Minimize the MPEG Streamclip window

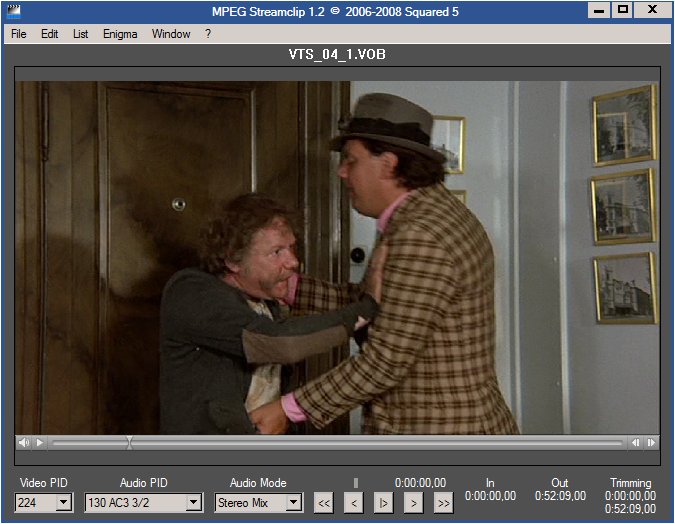(599, 10)
